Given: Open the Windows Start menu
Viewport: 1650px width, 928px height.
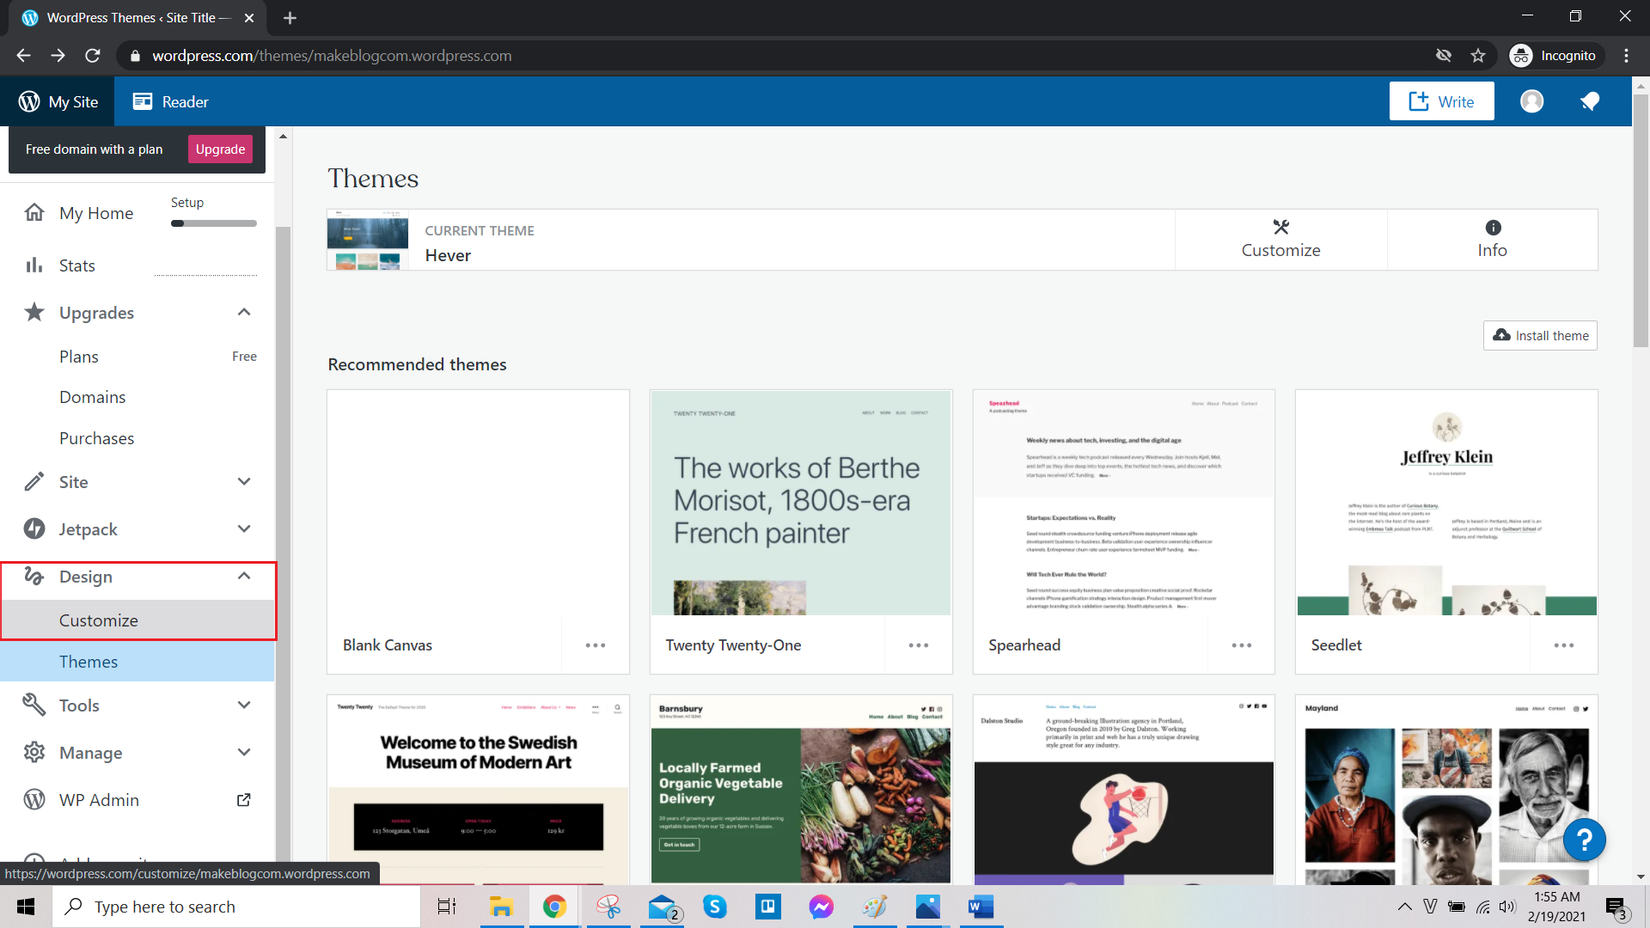Looking at the screenshot, I should click(26, 907).
